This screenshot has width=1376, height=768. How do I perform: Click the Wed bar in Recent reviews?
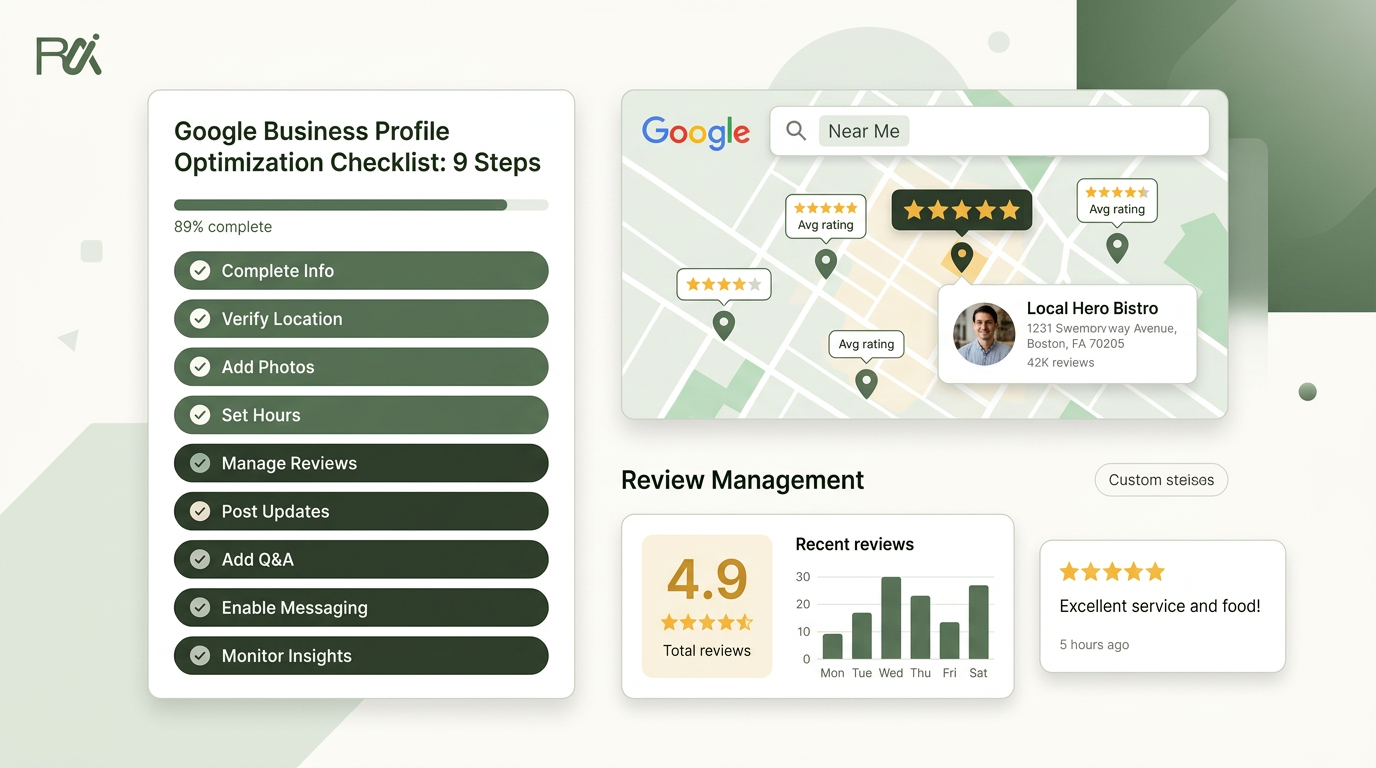(891, 618)
